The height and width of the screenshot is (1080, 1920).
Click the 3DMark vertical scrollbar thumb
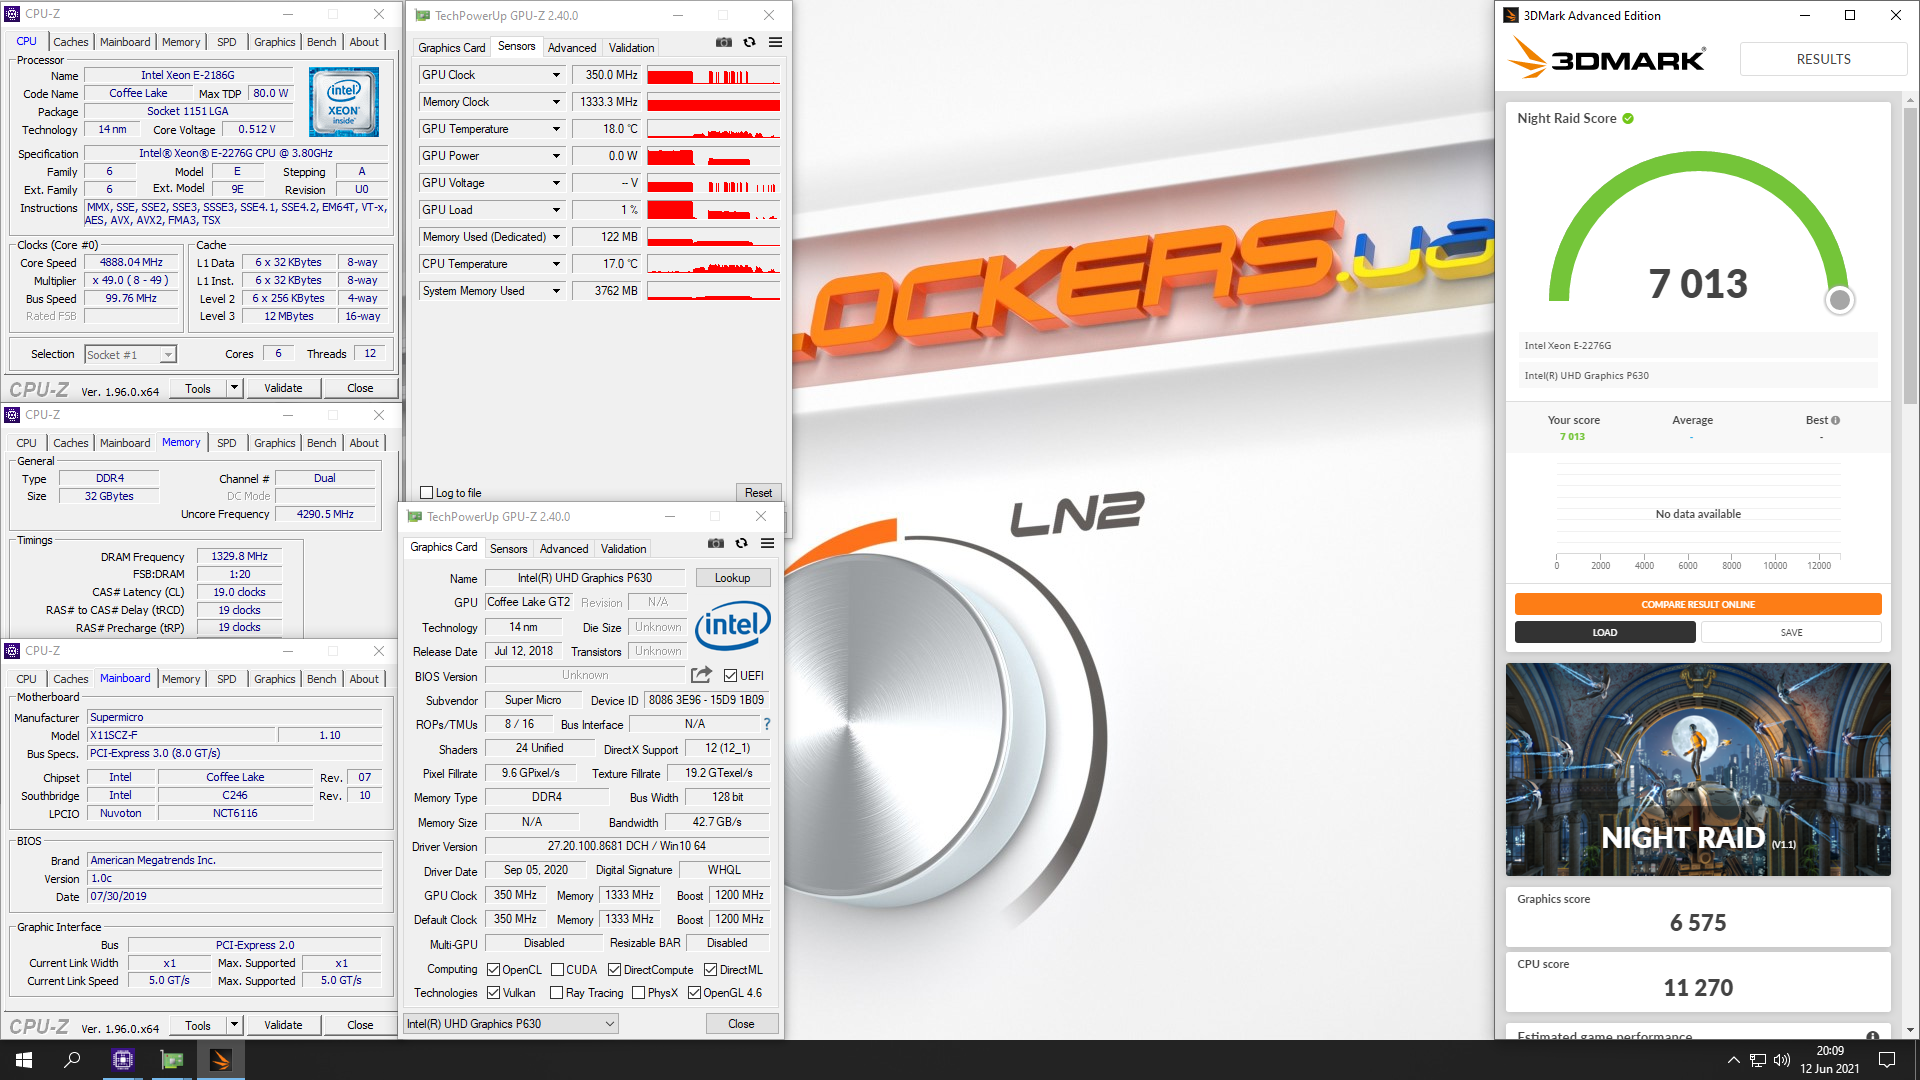click(1910, 255)
